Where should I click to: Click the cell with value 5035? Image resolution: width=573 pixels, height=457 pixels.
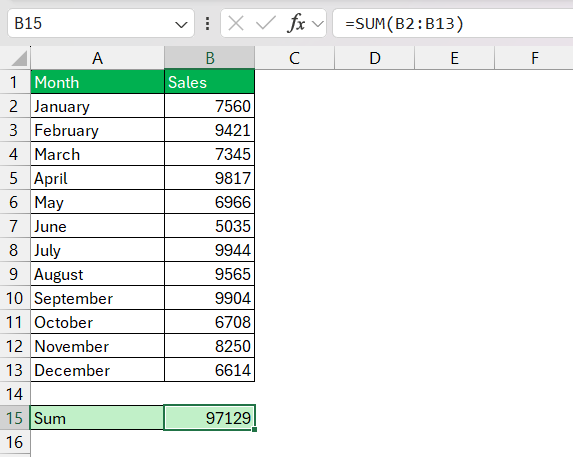point(209,226)
